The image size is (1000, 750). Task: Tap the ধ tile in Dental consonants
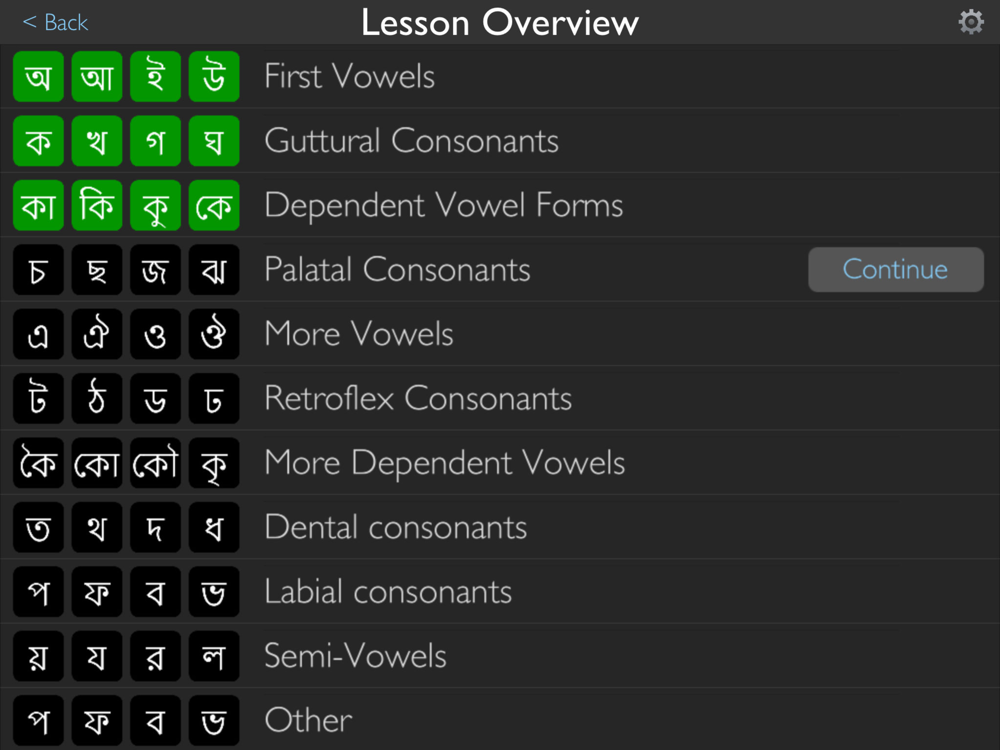pyautogui.click(x=214, y=527)
